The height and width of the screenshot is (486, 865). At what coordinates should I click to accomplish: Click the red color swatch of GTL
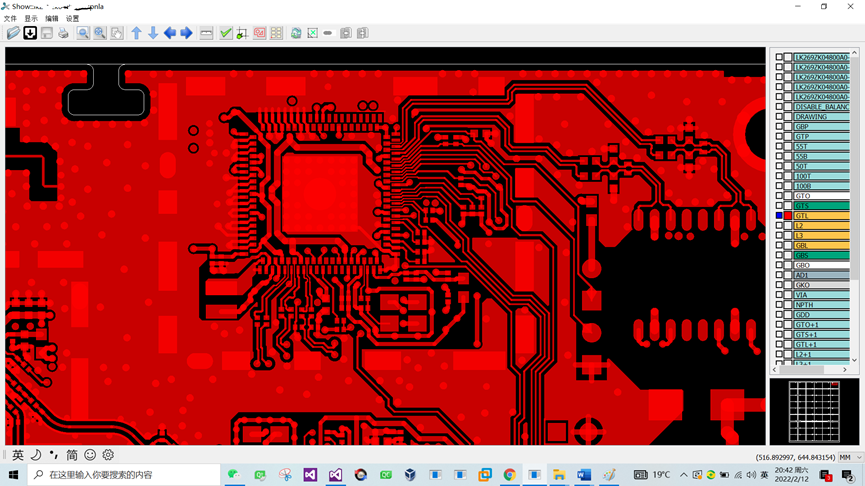point(788,216)
